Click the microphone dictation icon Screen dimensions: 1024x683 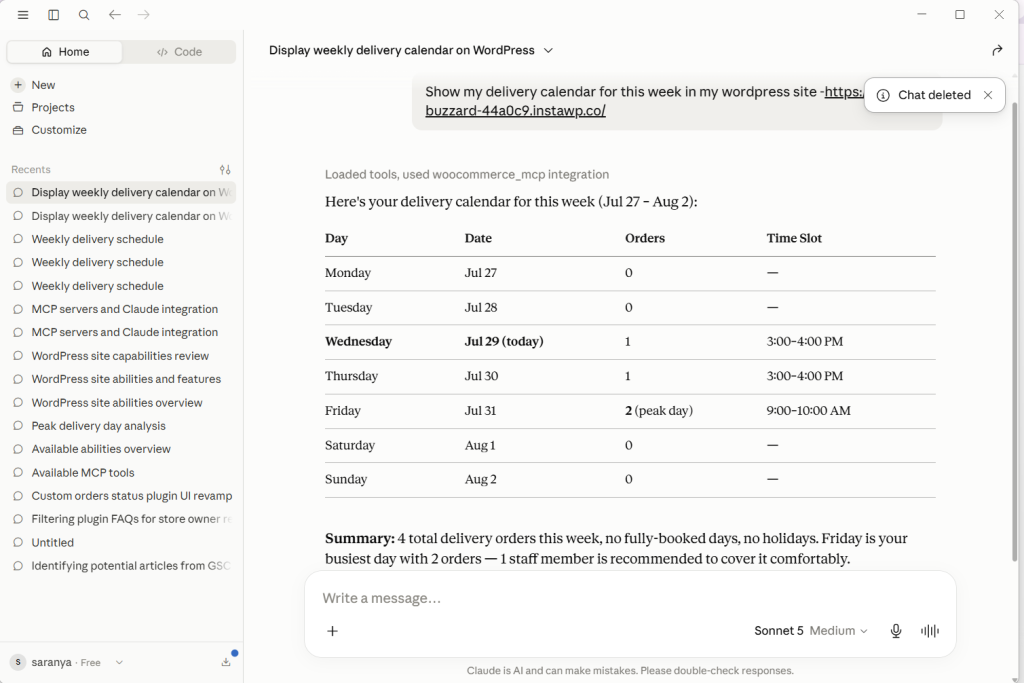coord(895,631)
